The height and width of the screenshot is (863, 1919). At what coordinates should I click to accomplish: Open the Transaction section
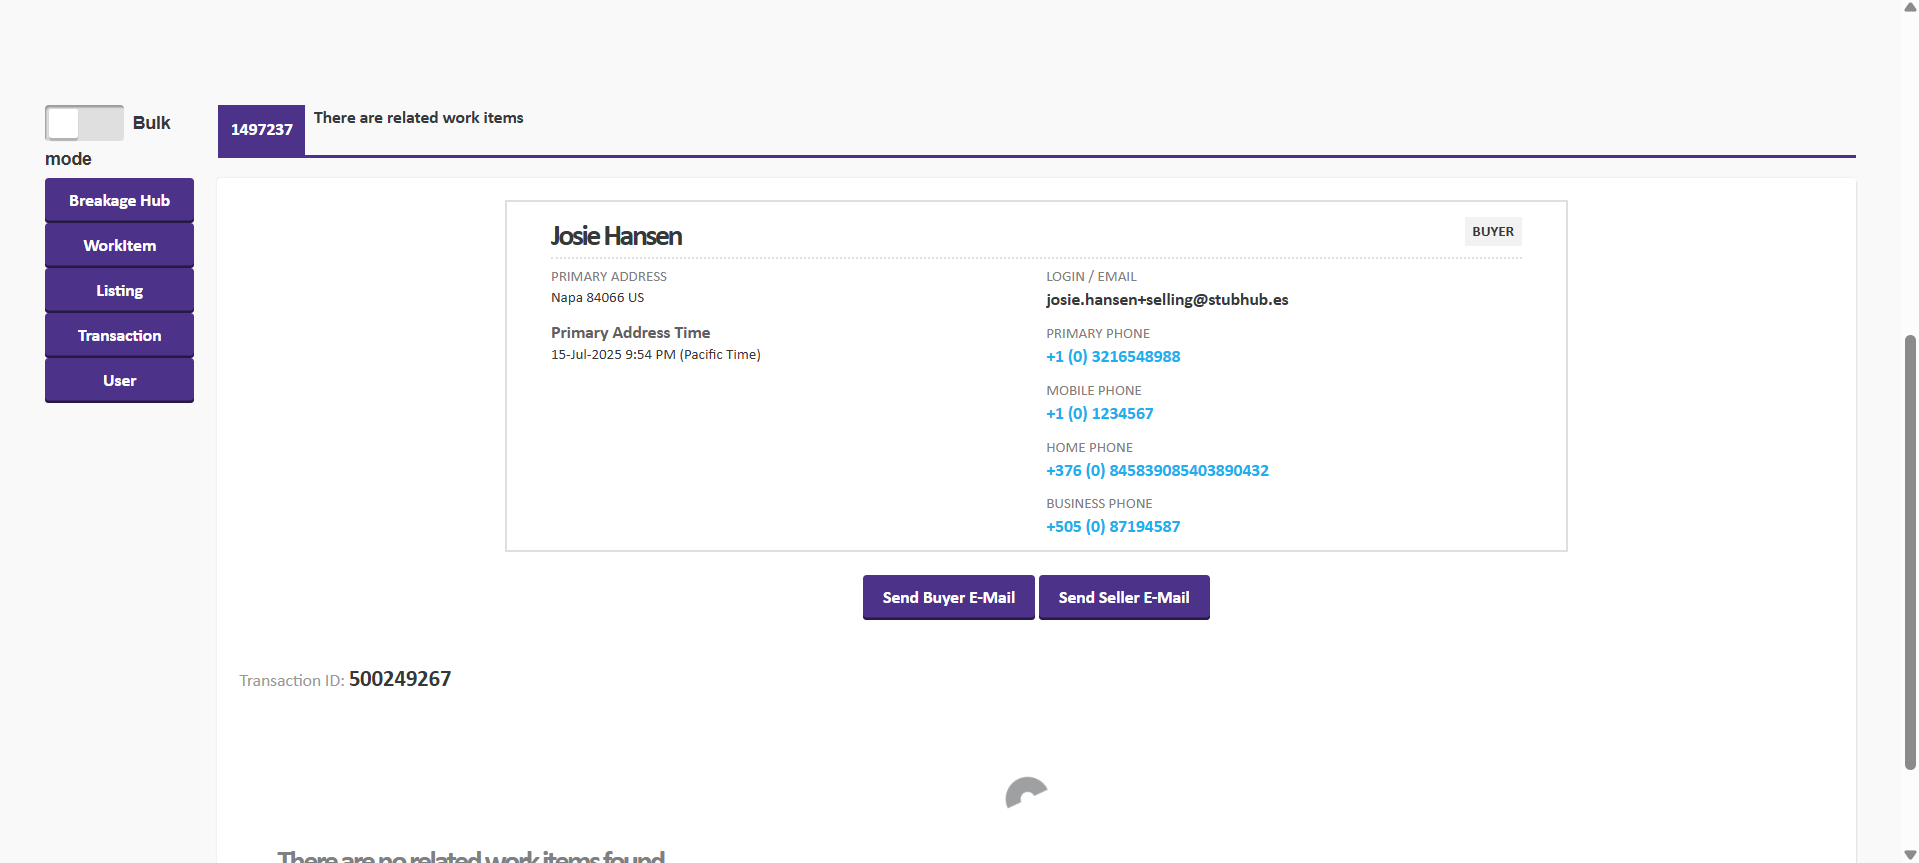pos(119,335)
